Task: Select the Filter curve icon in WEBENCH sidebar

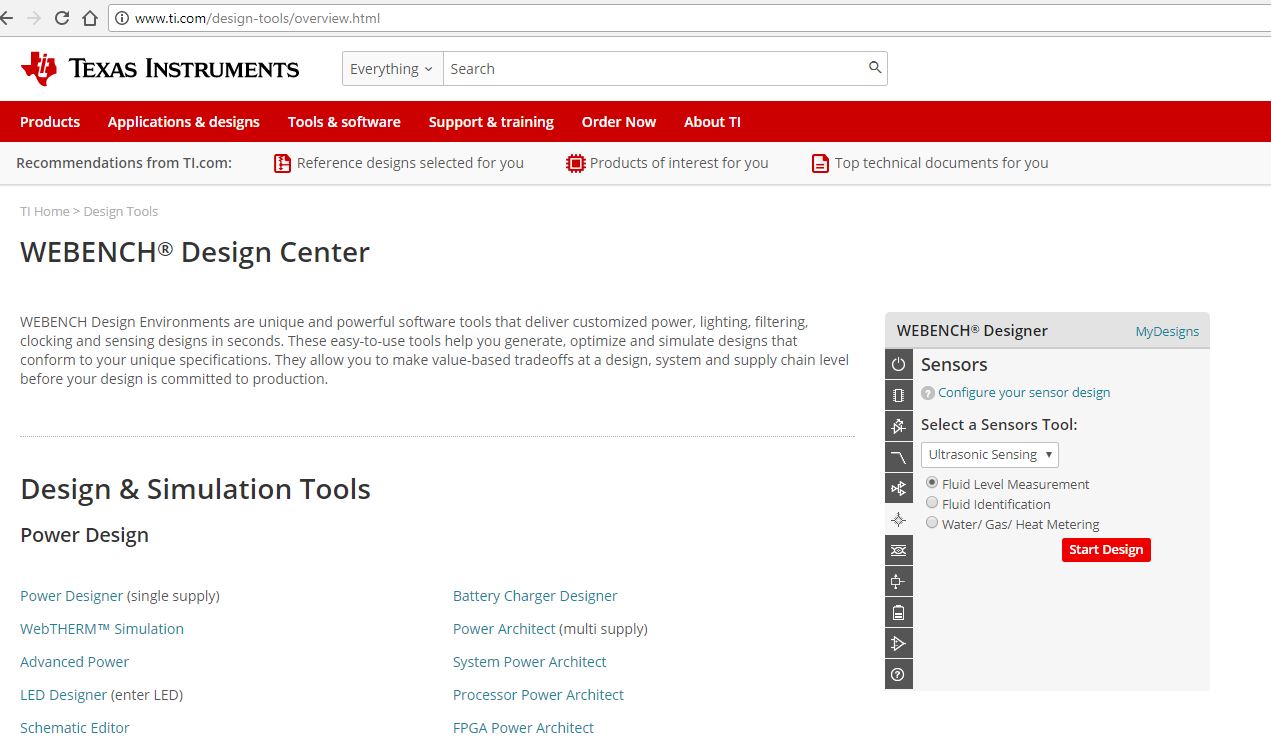Action: [x=898, y=458]
